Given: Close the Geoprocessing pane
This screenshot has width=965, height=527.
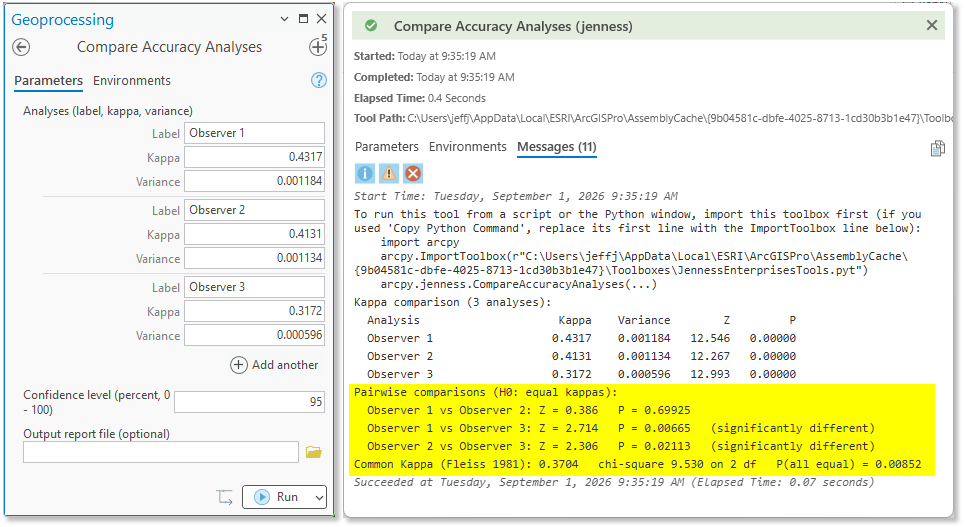Looking at the screenshot, I should (x=321, y=19).
